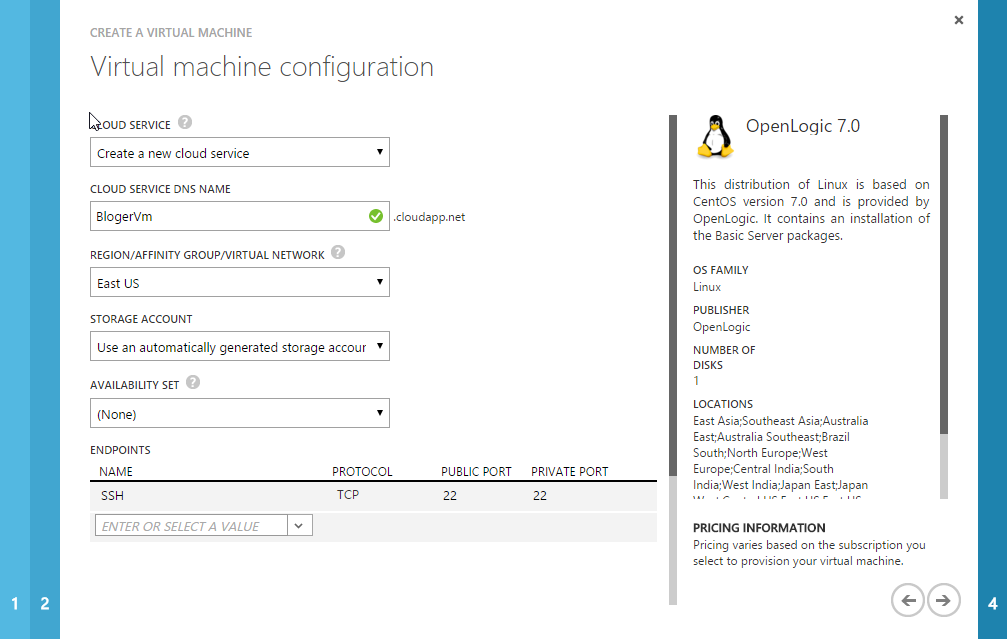This screenshot has height=639, width=1007.
Task: Click the green DNS name validation checkmark
Action: (x=376, y=216)
